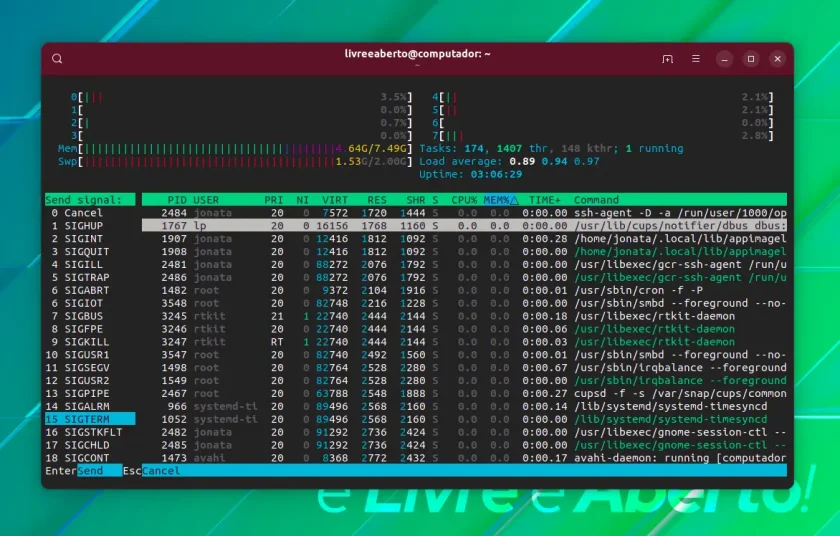Select SIGSEGV in signal list
Viewport: 840px width, 536px height.
(90, 368)
